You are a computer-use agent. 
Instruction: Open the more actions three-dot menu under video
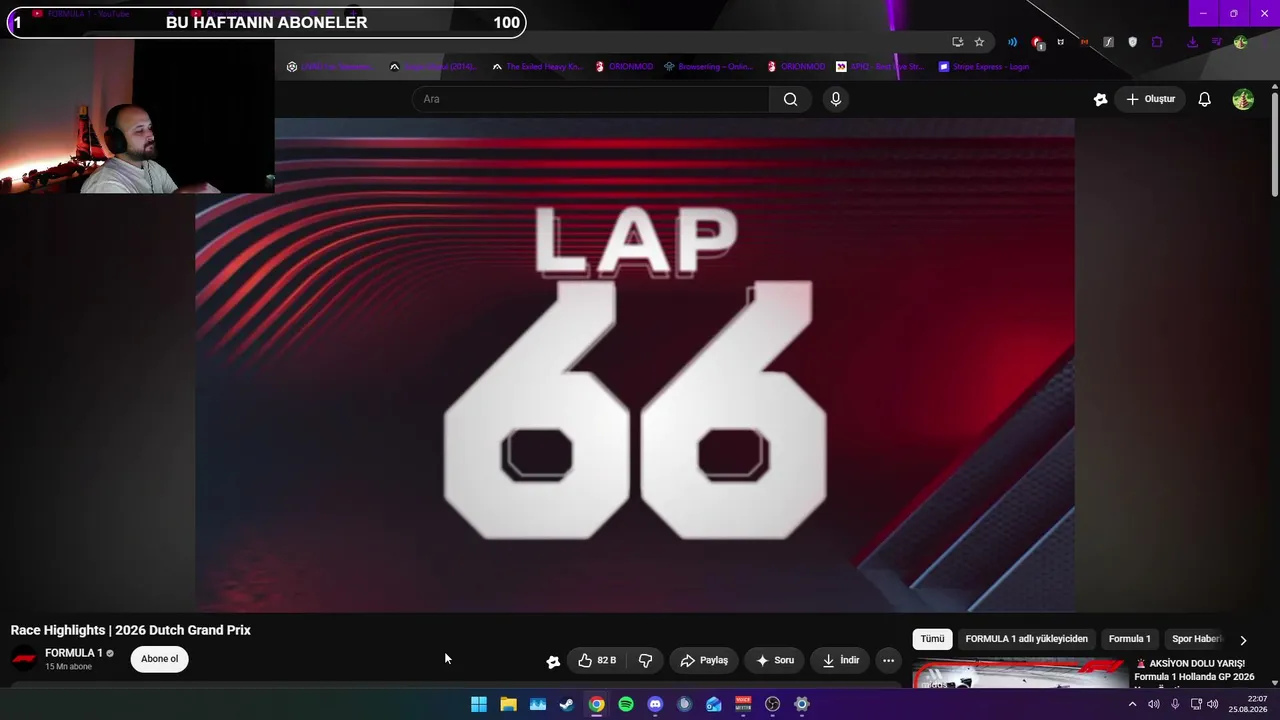pos(888,660)
